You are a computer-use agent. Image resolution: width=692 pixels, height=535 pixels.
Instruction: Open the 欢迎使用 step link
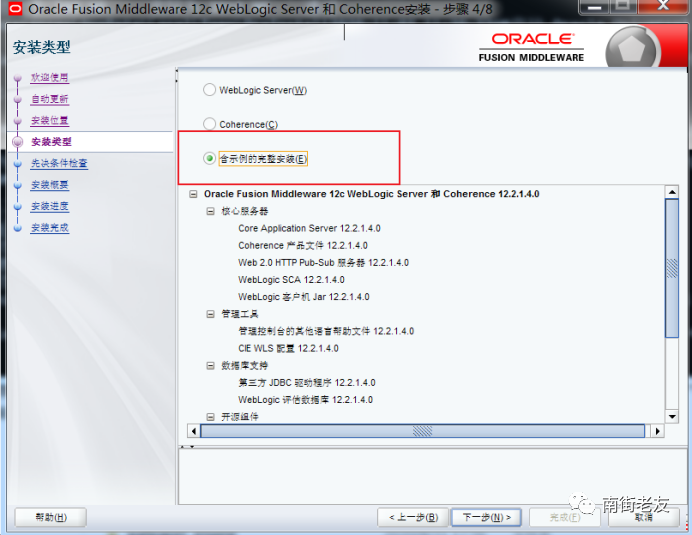point(49,78)
